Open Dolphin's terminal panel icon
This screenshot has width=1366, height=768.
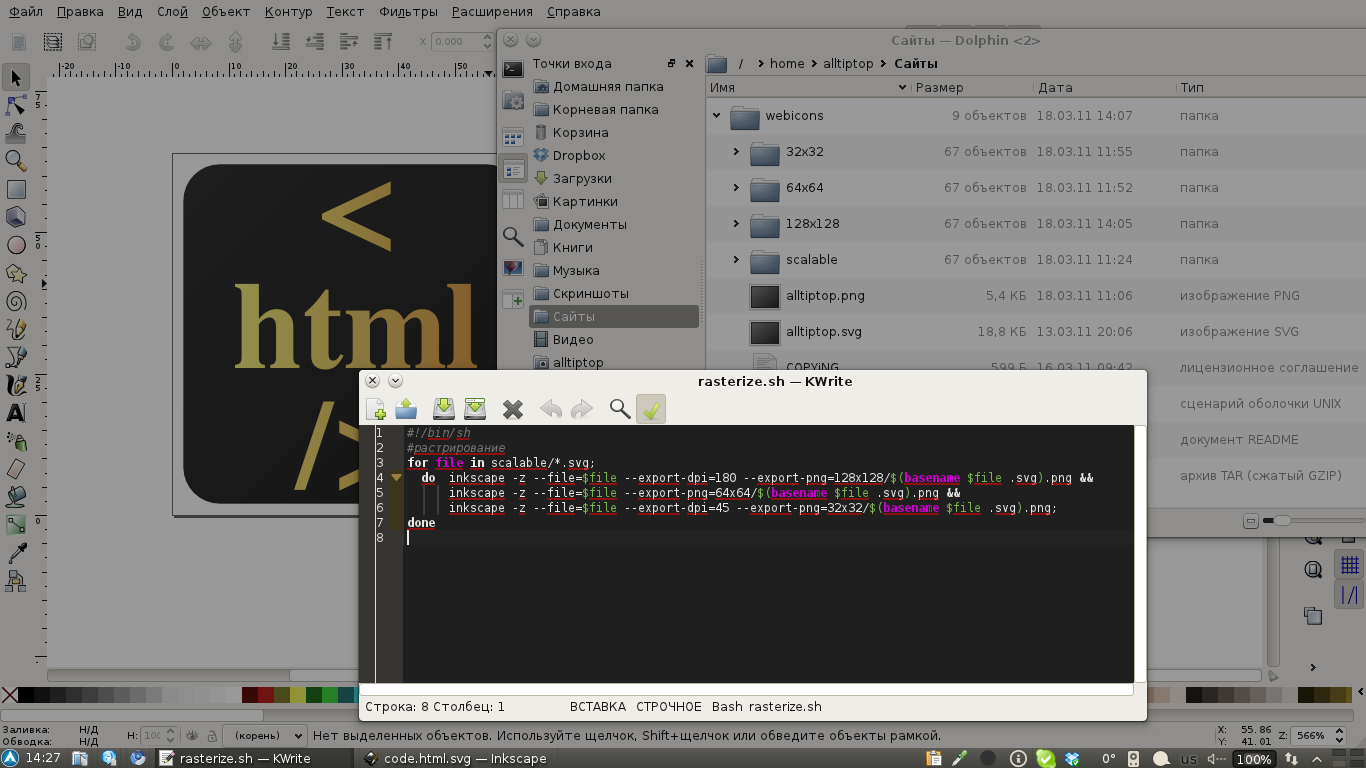tap(513, 69)
